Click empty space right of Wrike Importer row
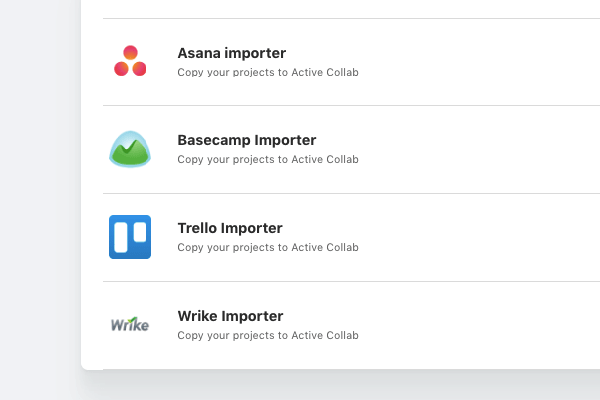The height and width of the screenshot is (400, 600). pos(478,325)
